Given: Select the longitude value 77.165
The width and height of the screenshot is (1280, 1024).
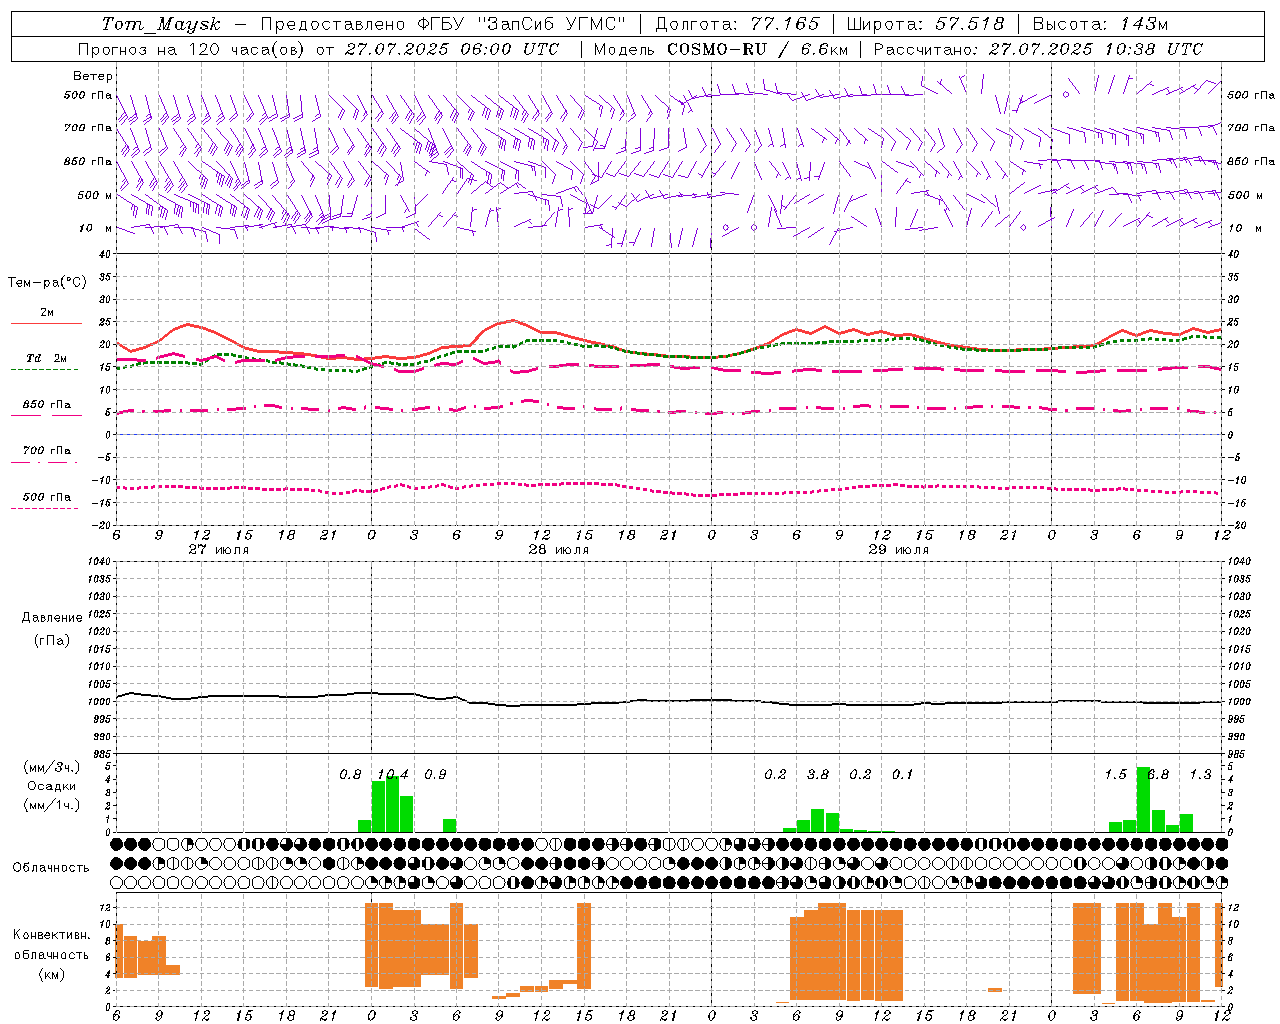Looking at the screenshot, I should (785, 24).
